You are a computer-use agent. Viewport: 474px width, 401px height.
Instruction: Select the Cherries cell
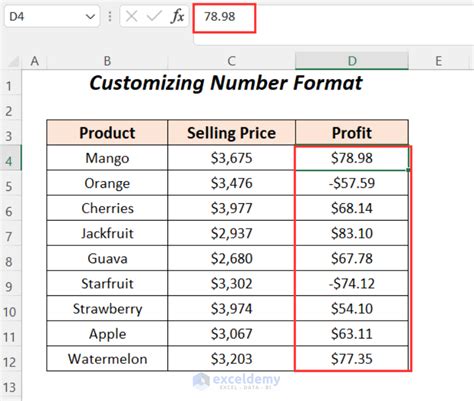point(107,208)
